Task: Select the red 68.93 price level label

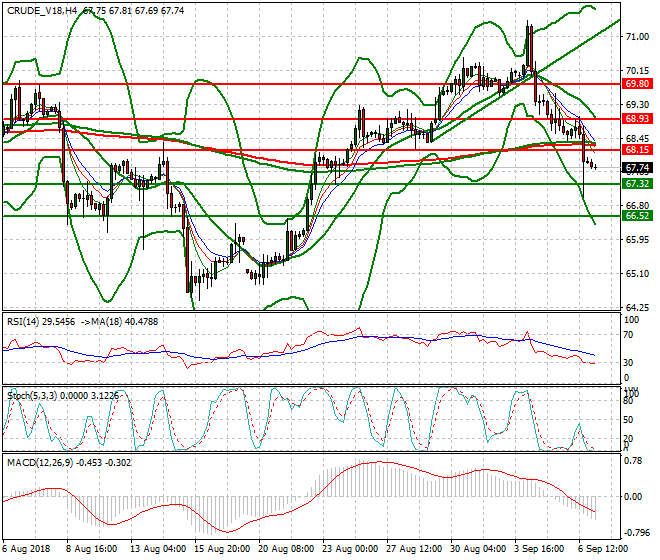Action: pos(637,119)
